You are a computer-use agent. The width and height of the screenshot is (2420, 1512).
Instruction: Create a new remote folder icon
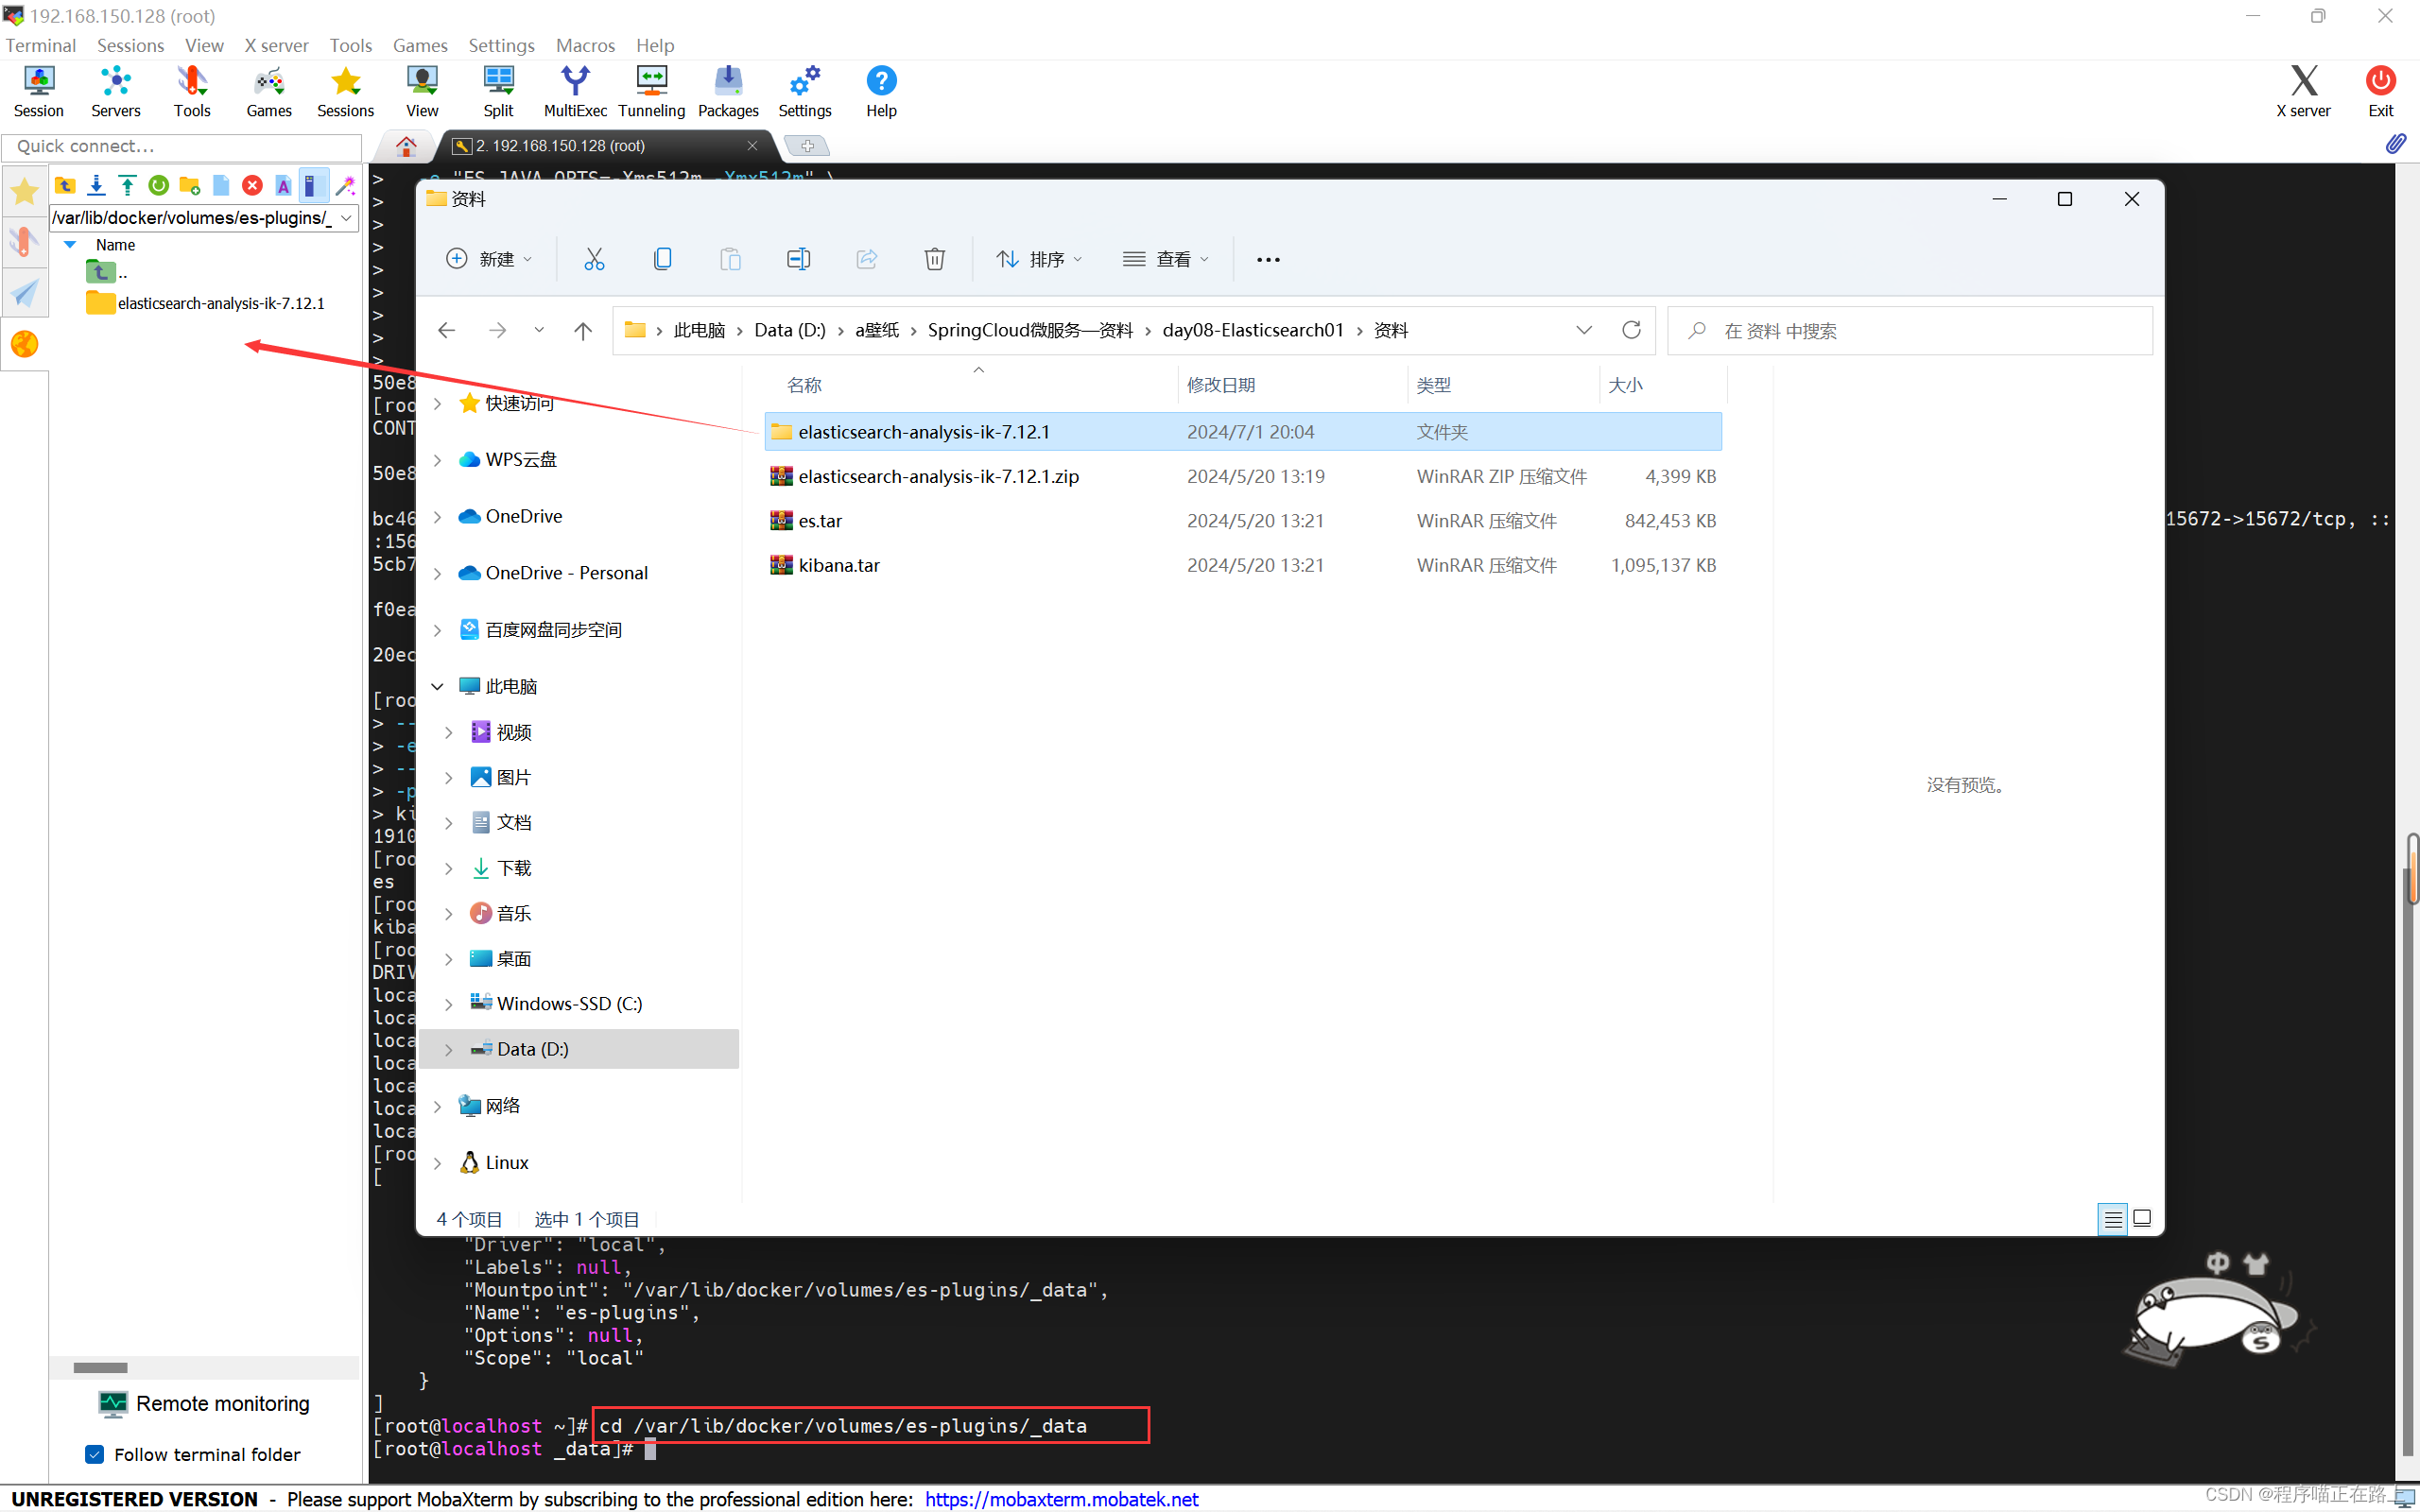[189, 185]
